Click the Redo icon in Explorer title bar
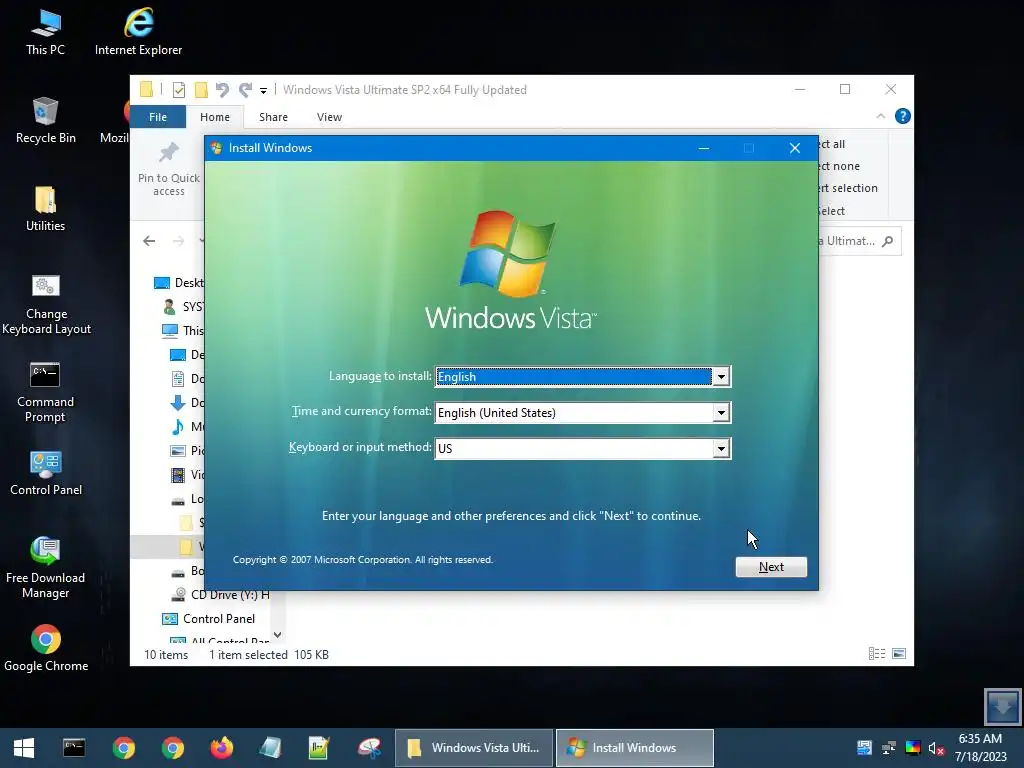Image resolution: width=1024 pixels, height=768 pixels. [245, 89]
